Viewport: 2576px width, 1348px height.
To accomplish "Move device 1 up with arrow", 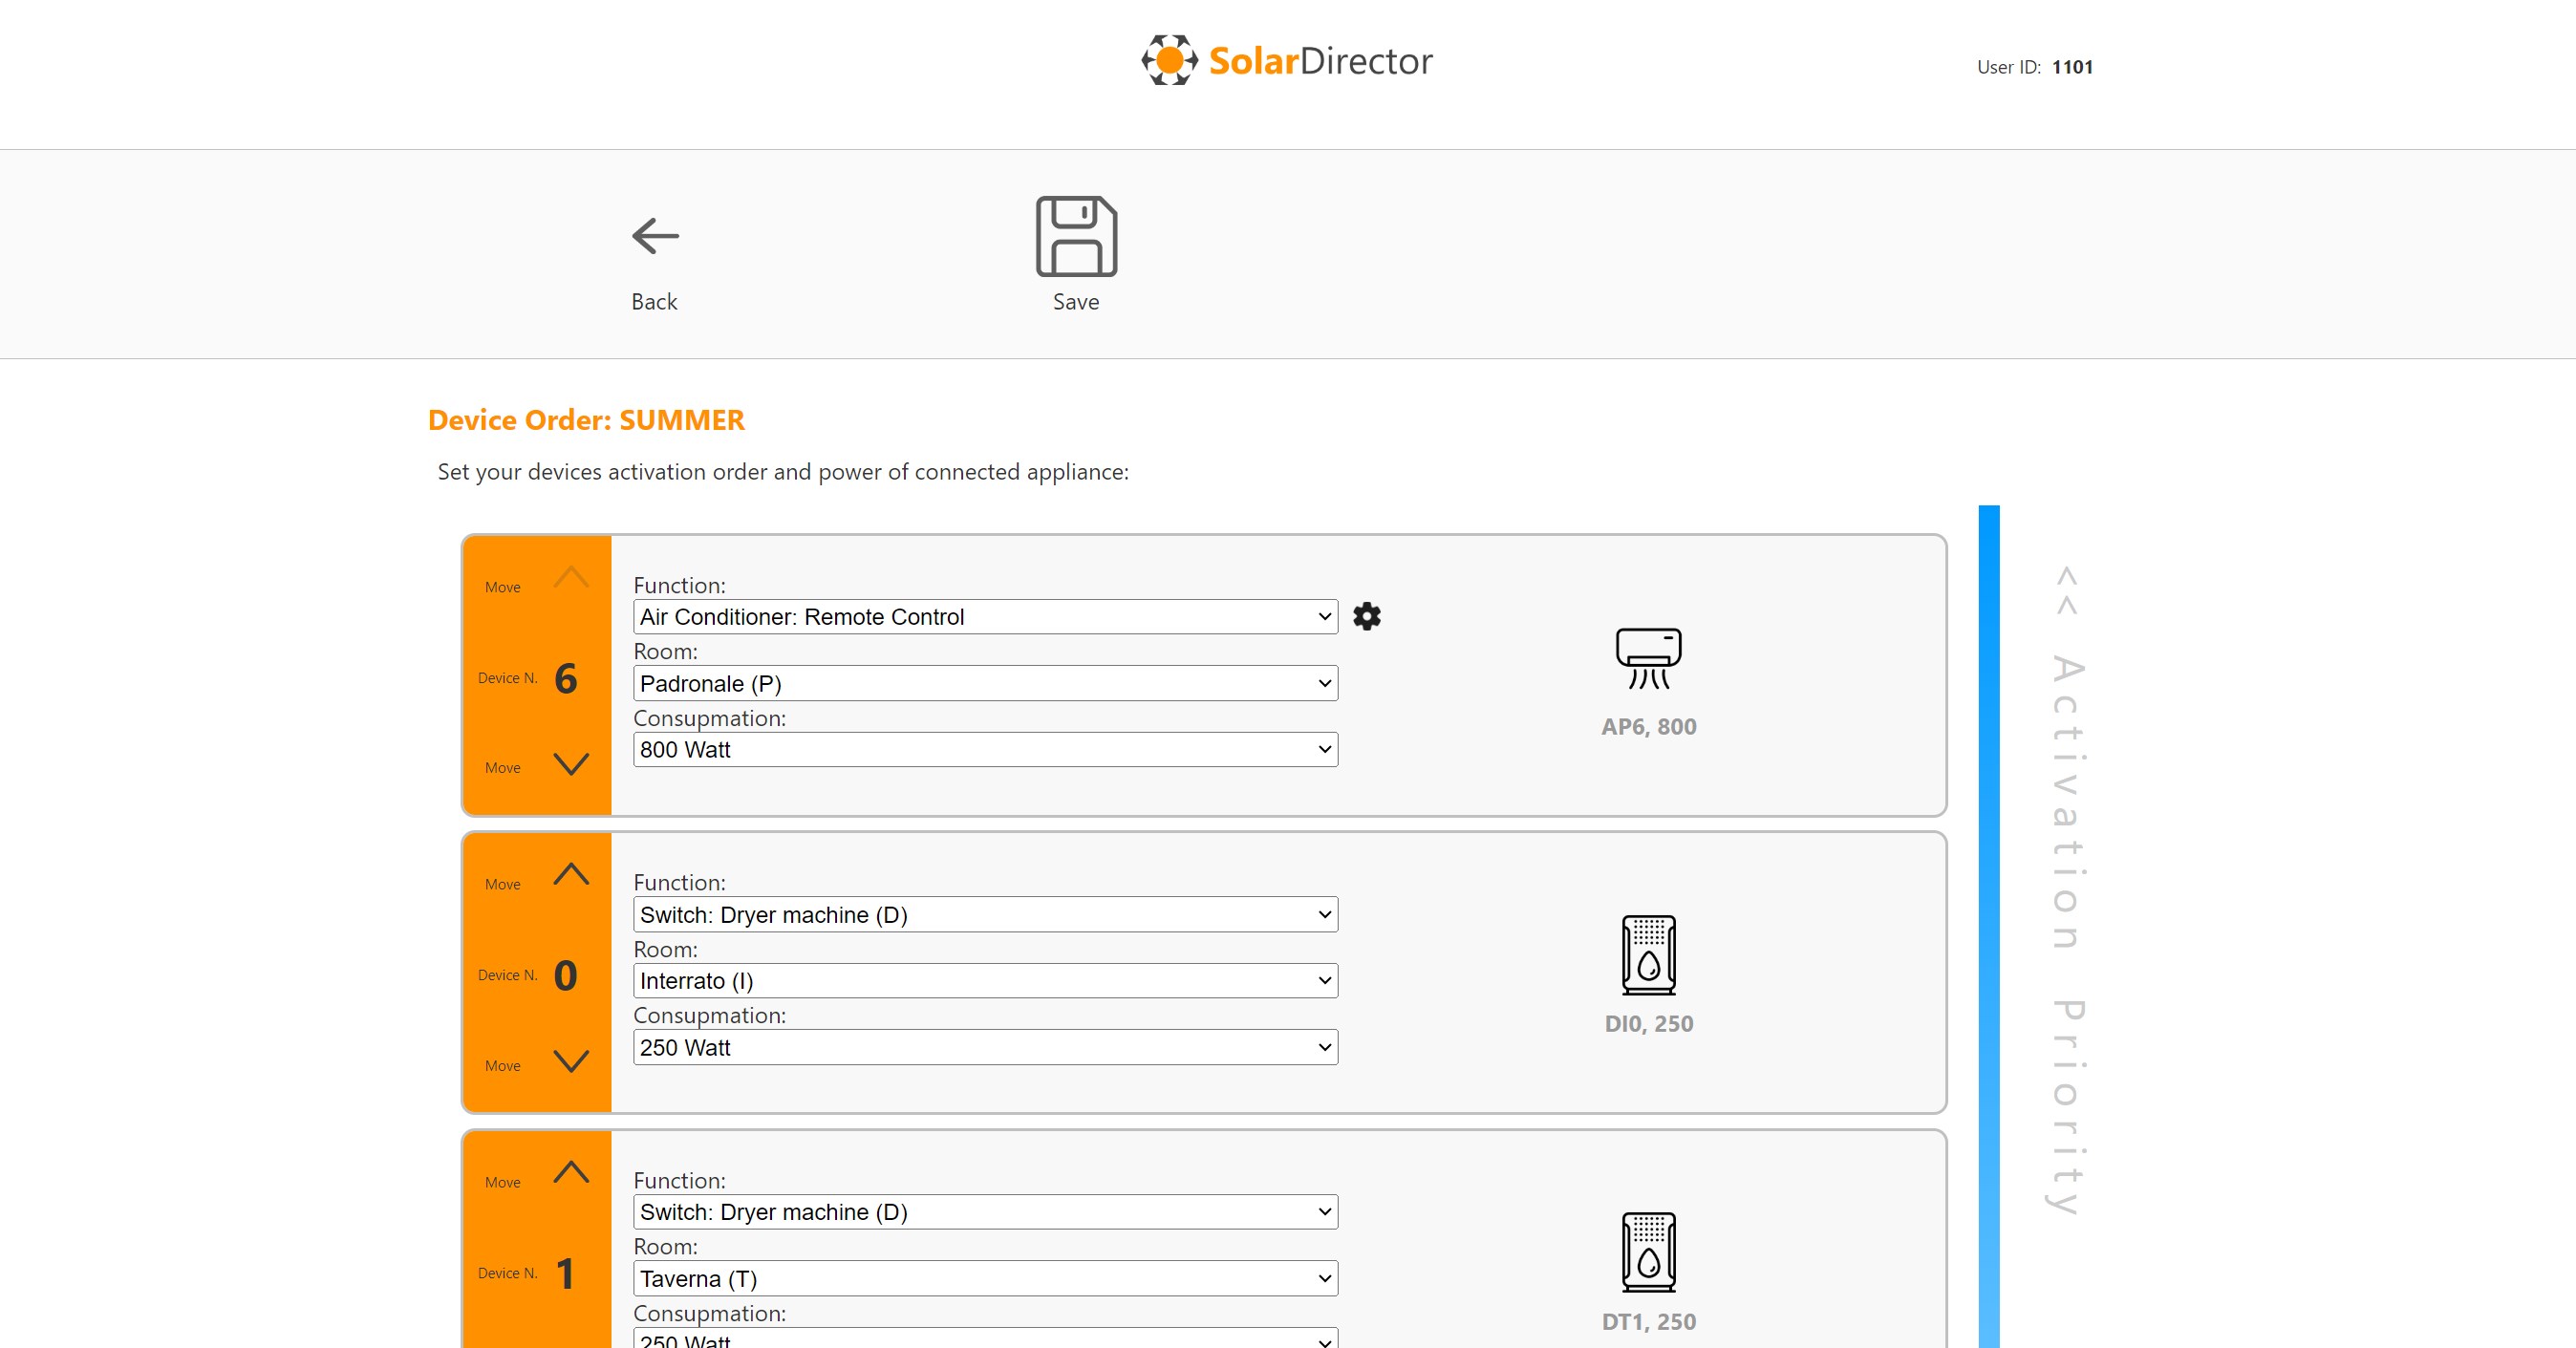I will [571, 1173].
